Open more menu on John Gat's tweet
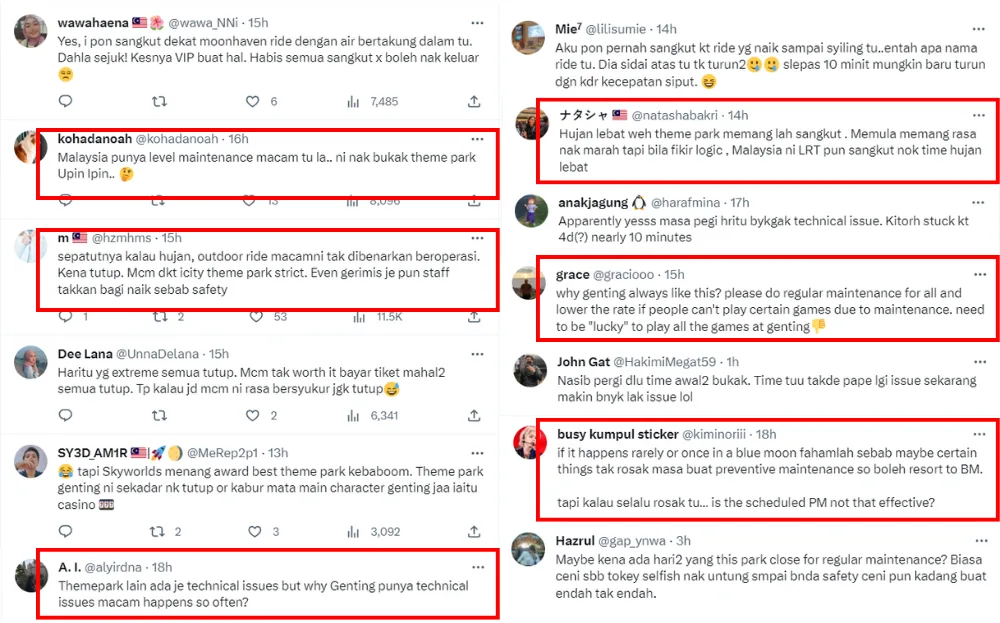 977,361
